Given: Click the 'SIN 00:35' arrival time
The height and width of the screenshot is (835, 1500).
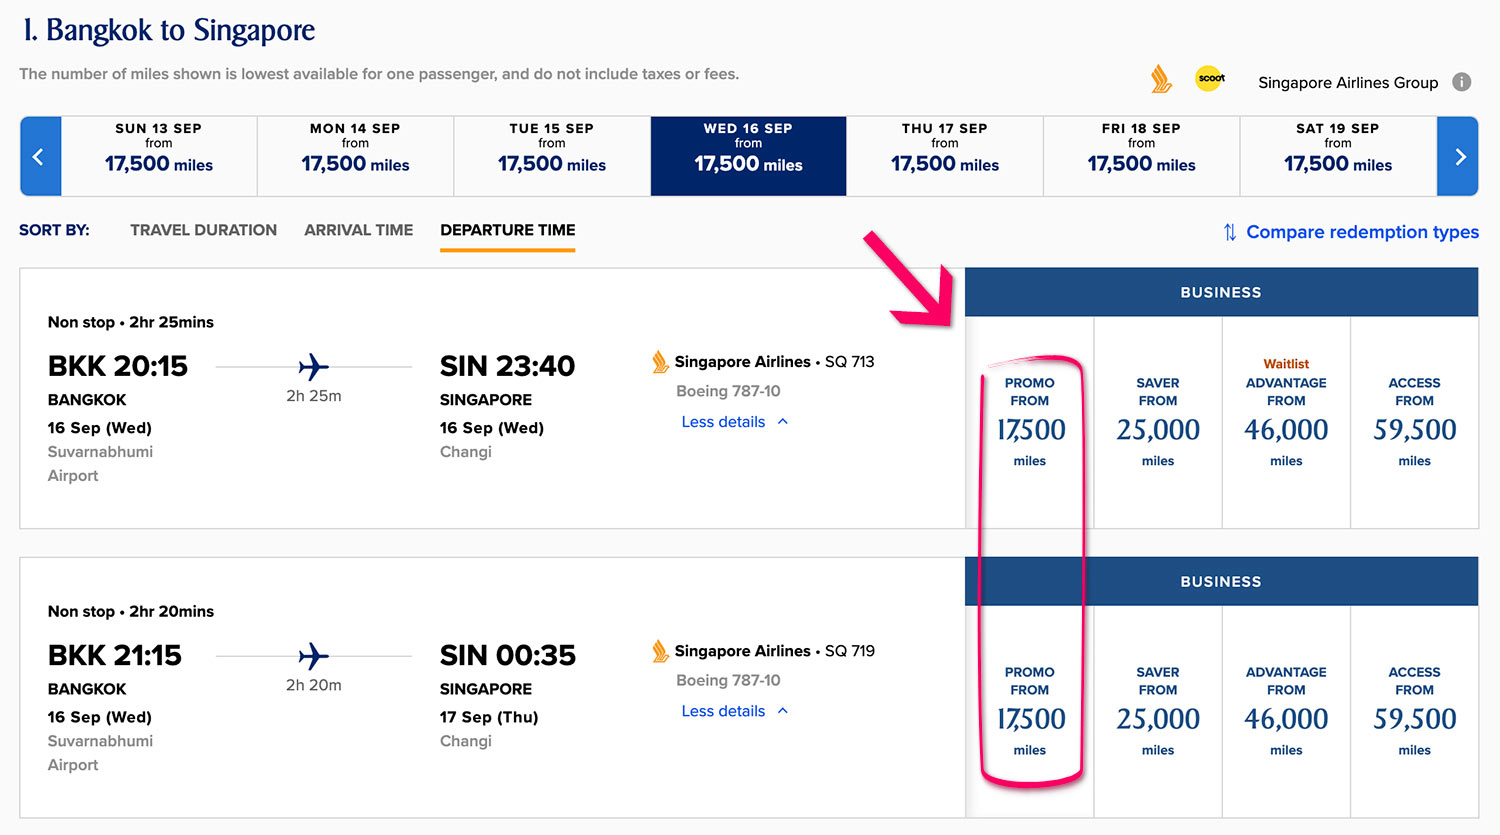Looking at the screenshot, I should (x=508, y=655).
